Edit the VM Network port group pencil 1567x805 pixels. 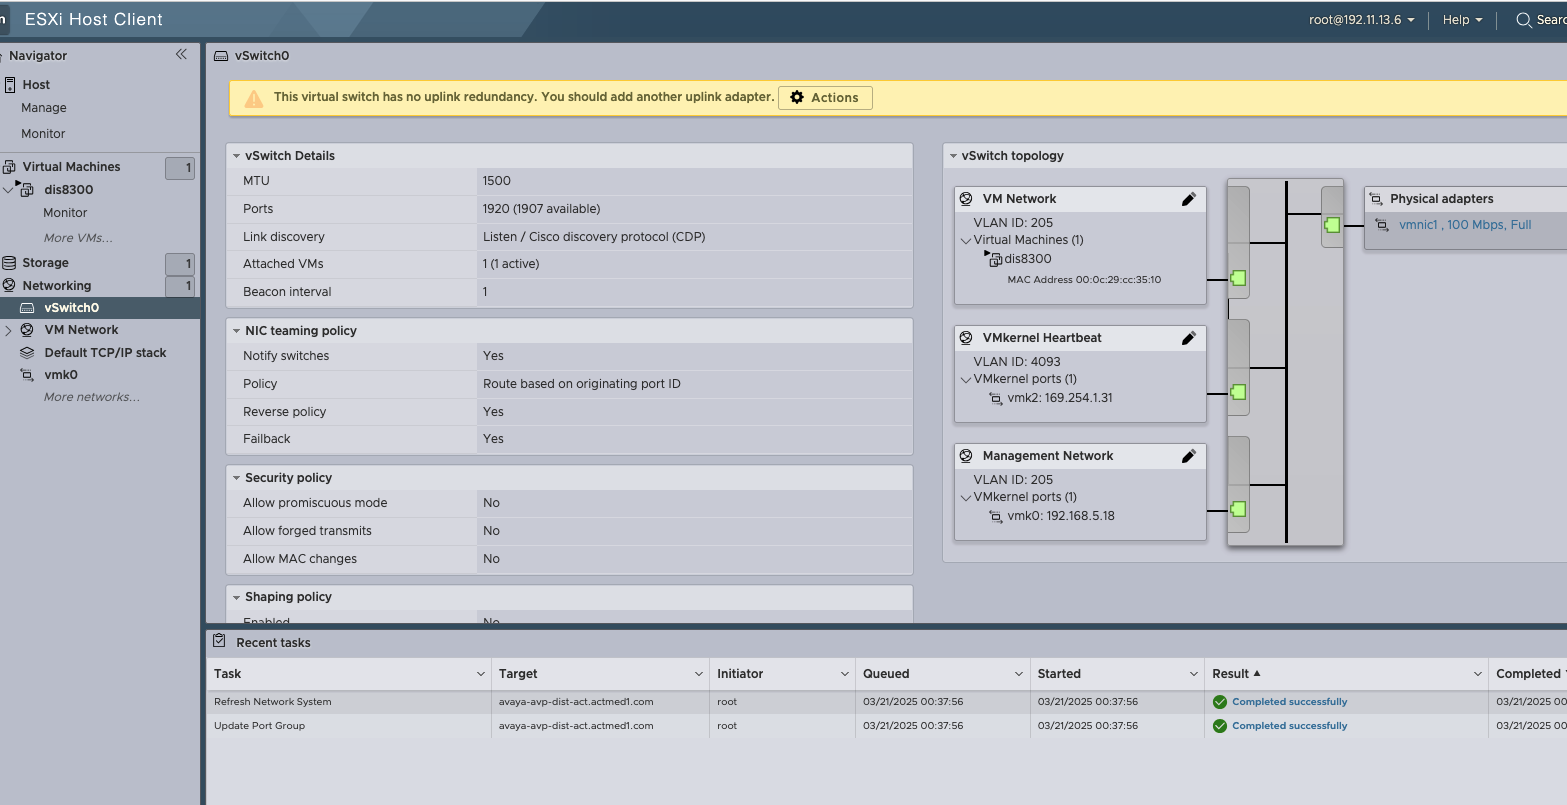point(1189,199)
